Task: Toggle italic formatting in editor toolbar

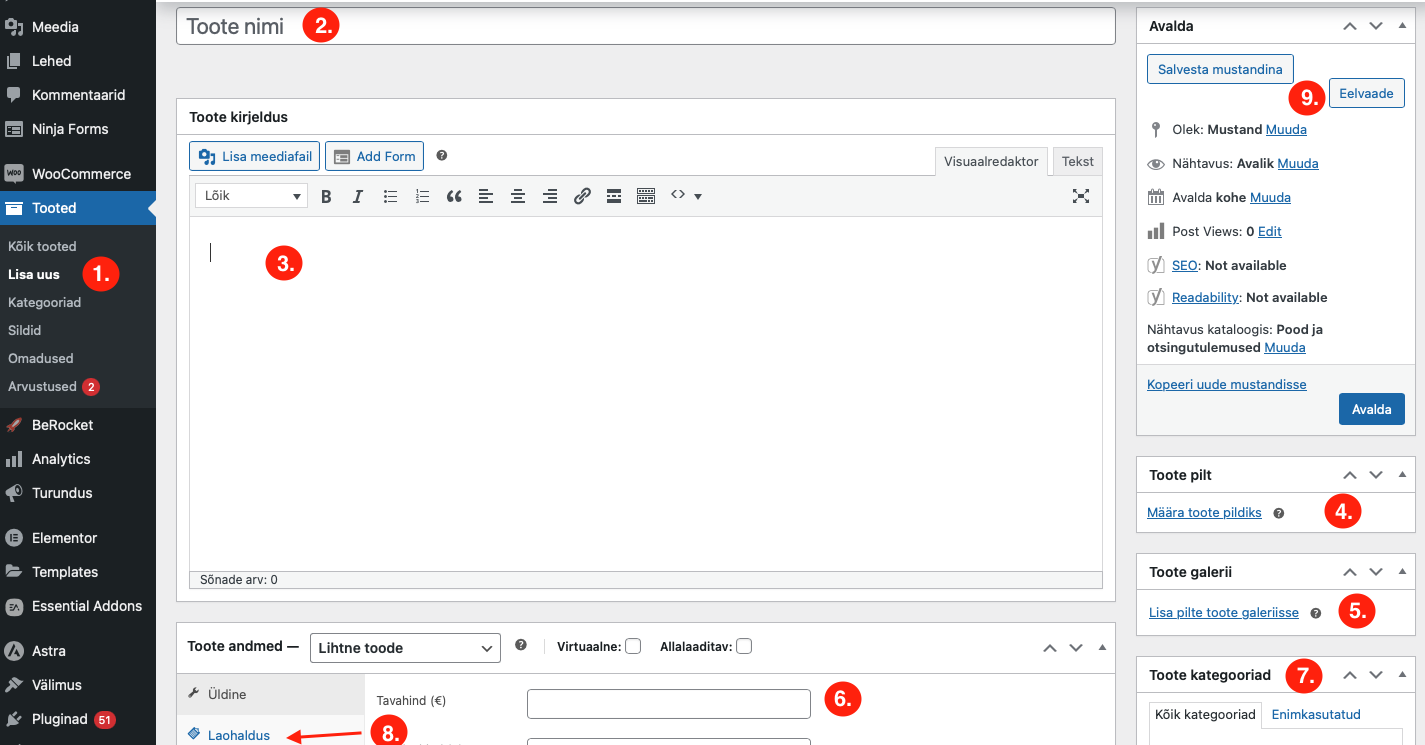Action: [x=357, y=196]
